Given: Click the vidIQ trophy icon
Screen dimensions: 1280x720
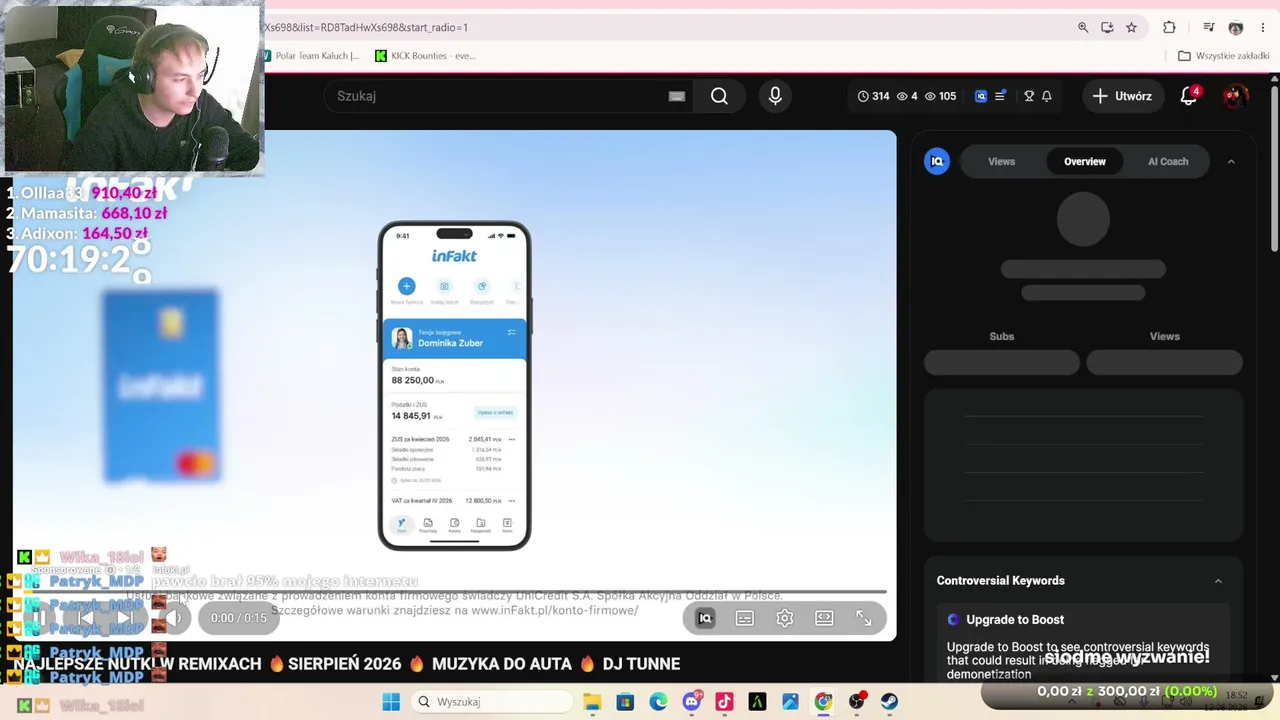Looking at the screenshot, I should point(1029,96).
